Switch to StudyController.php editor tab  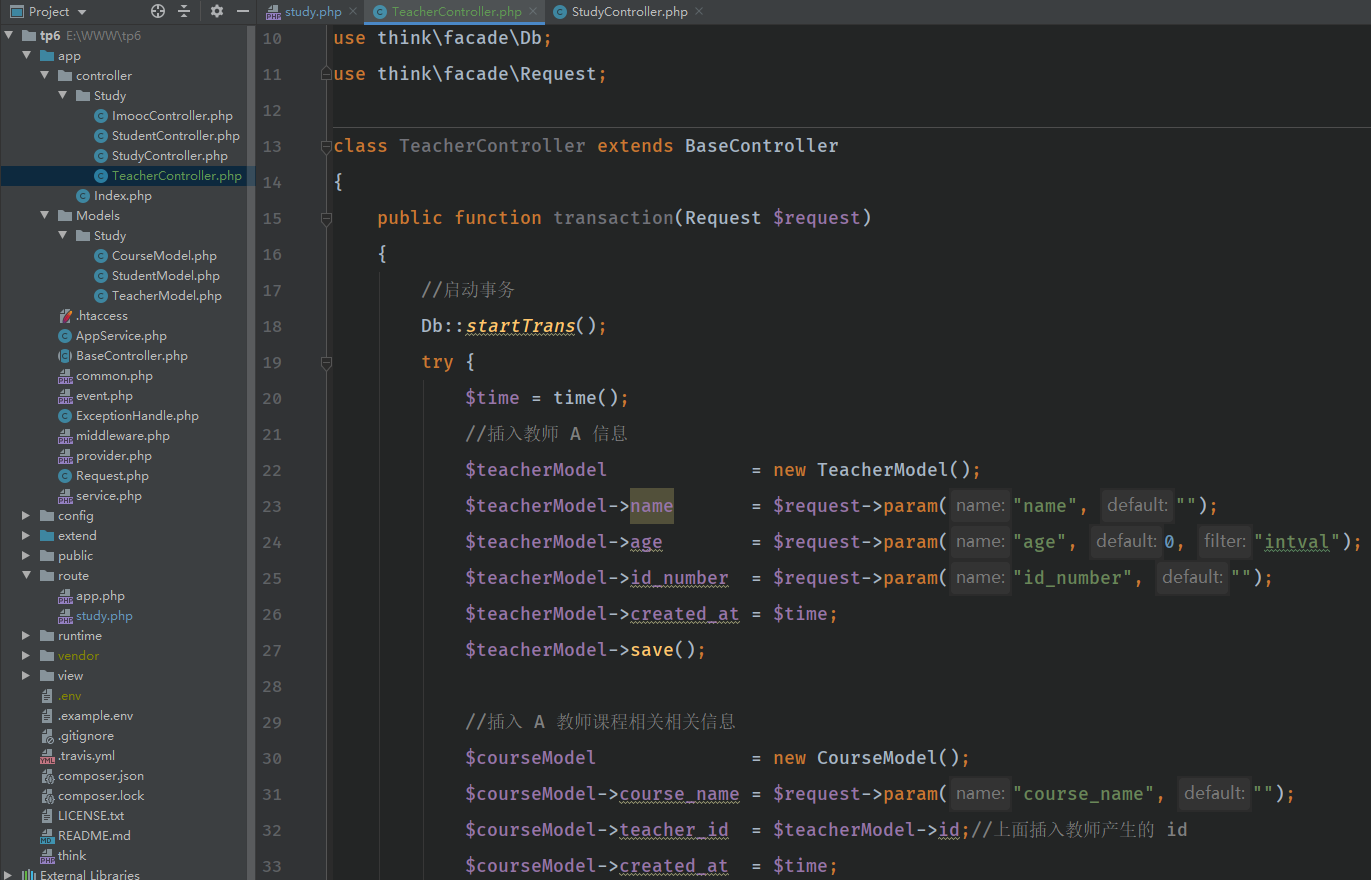(629, 12)
